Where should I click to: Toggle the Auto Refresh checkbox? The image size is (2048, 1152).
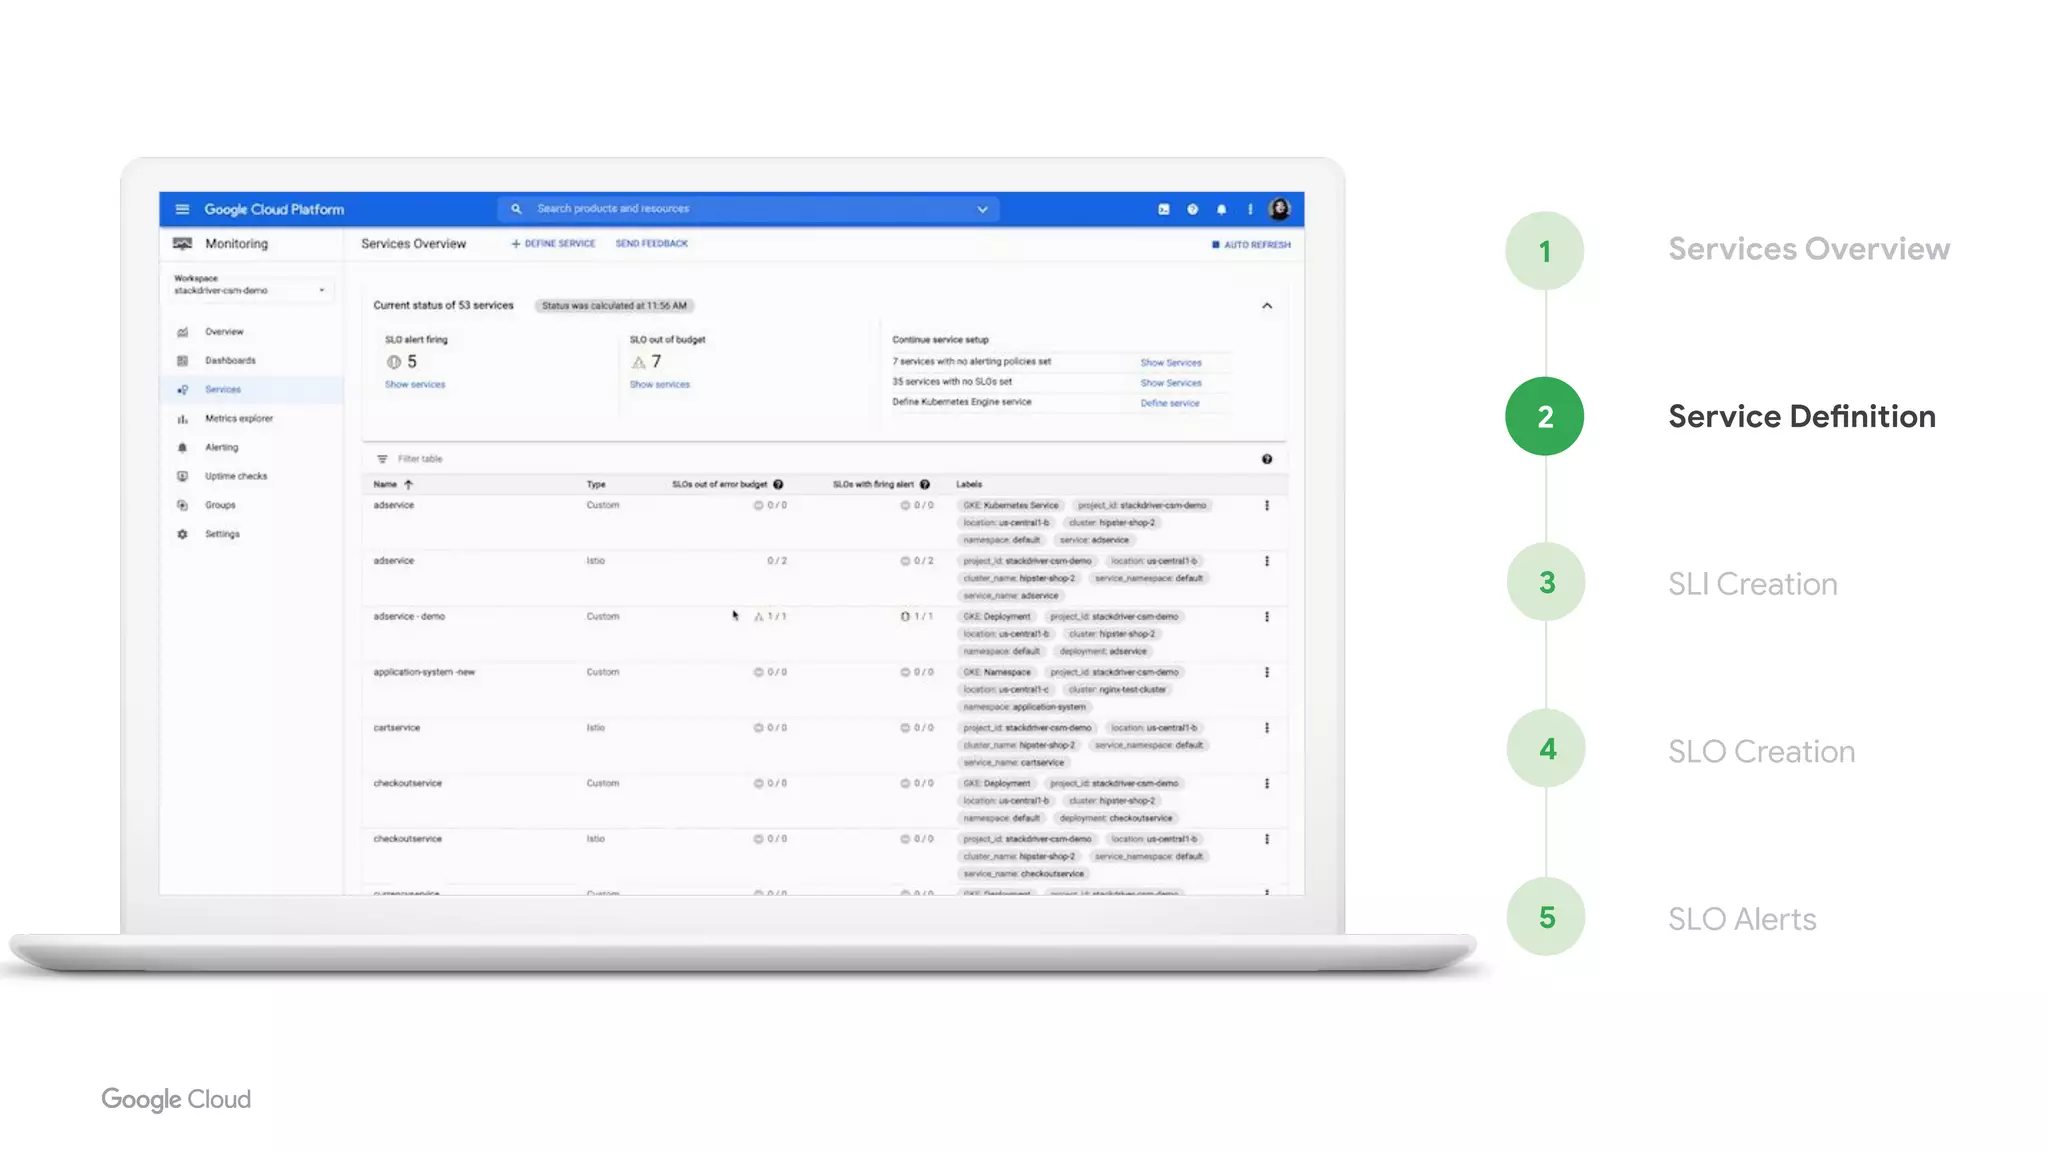click(x=1216, y=244)
